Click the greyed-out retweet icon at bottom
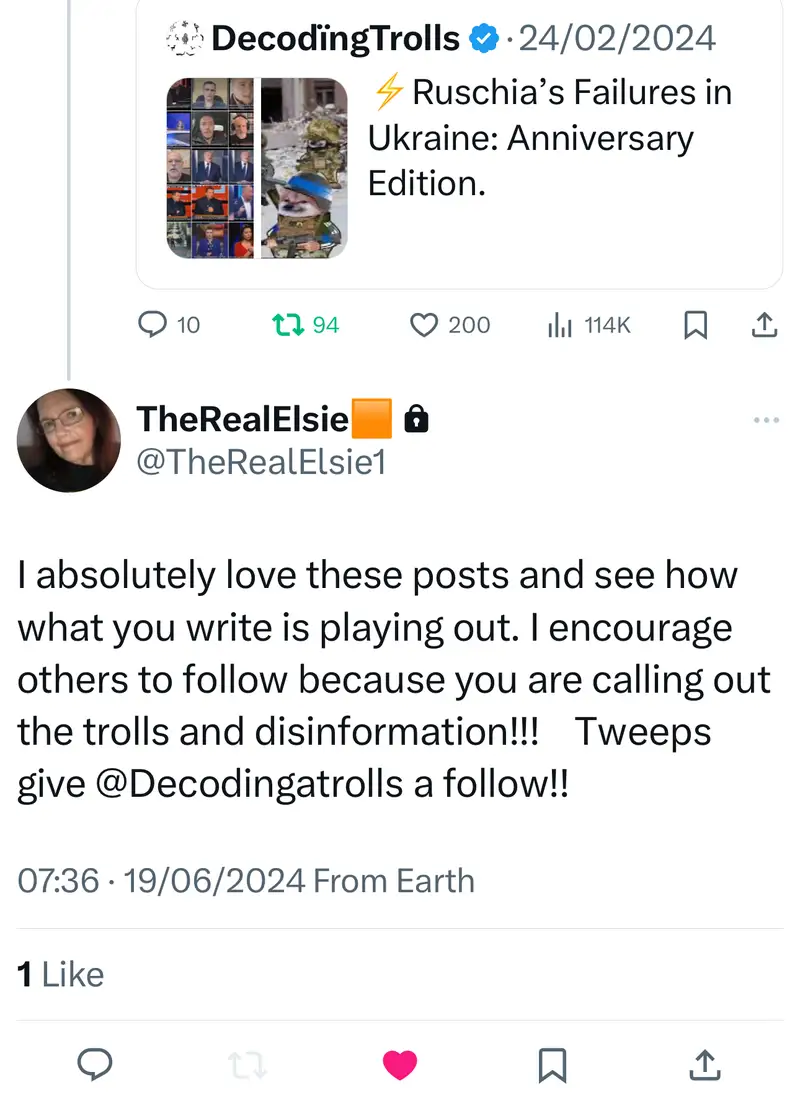 click(247, 1064)
